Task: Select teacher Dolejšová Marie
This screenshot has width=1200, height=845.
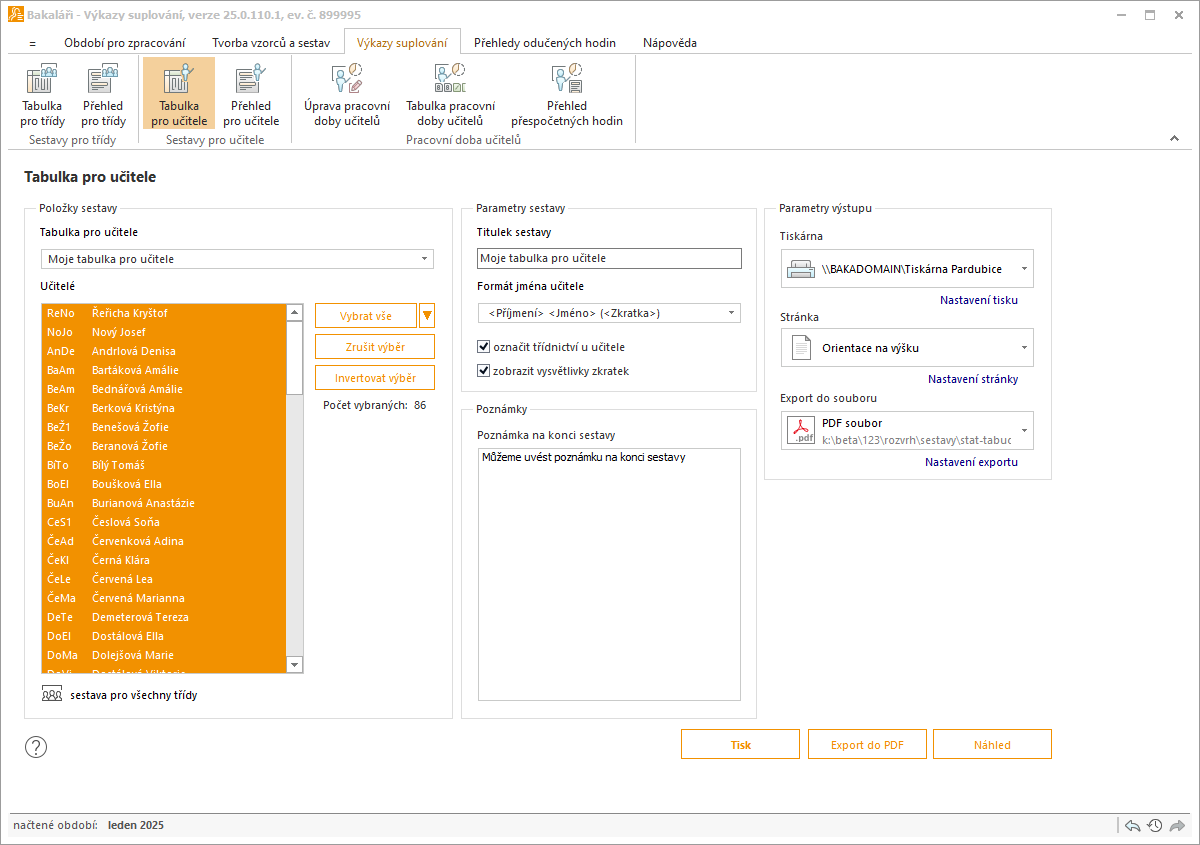Action: click(x=164, y=655)
